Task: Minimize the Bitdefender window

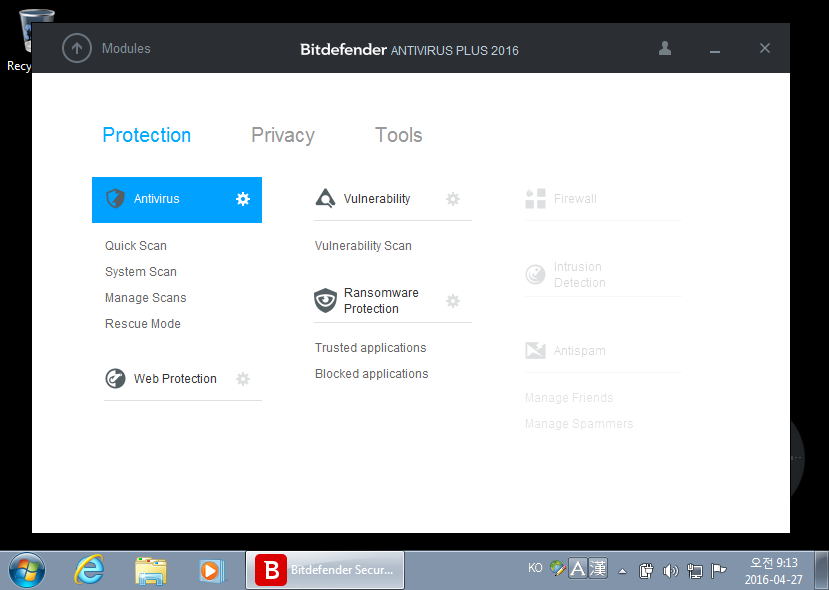Action: (715, 51)
